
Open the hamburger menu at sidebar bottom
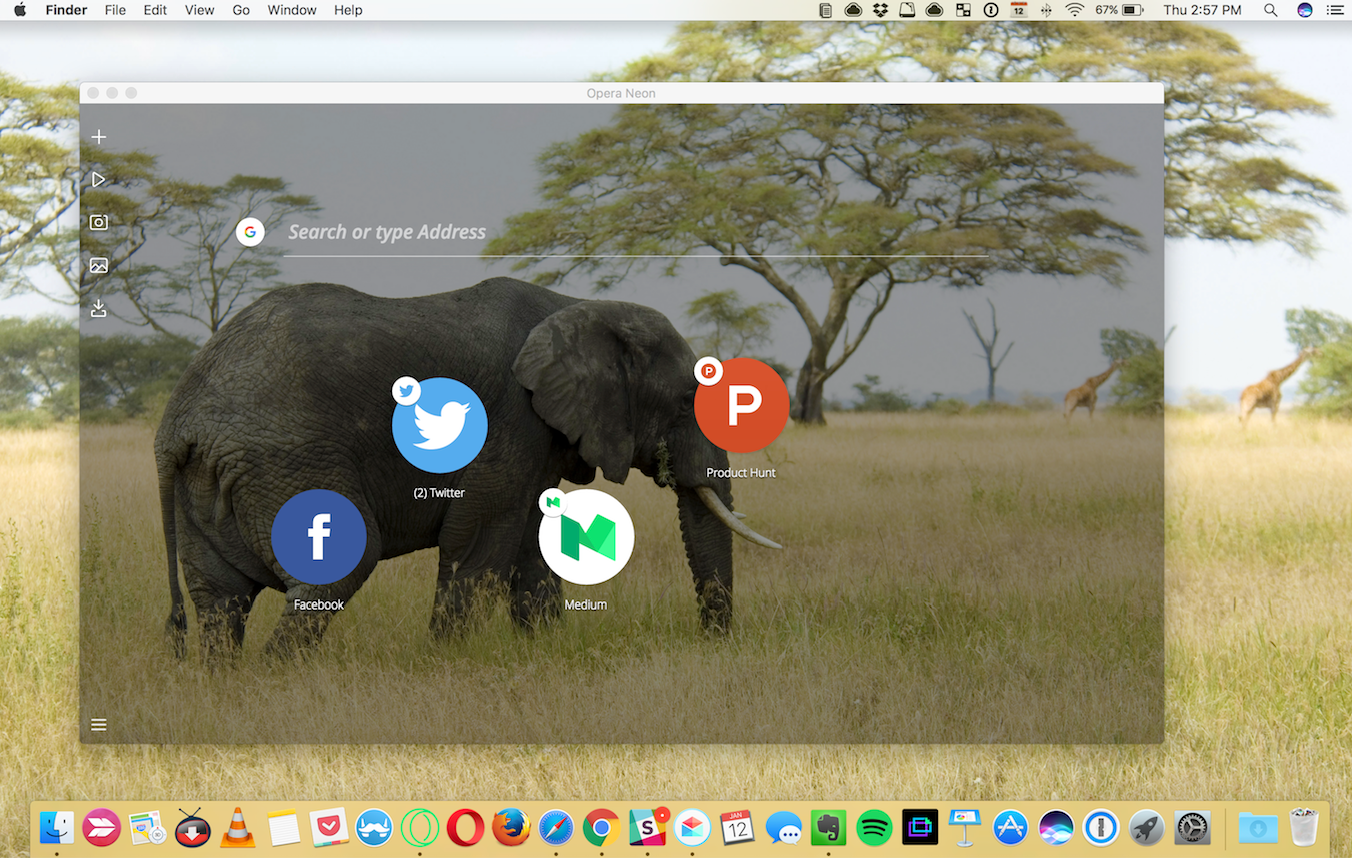point(98,724)
